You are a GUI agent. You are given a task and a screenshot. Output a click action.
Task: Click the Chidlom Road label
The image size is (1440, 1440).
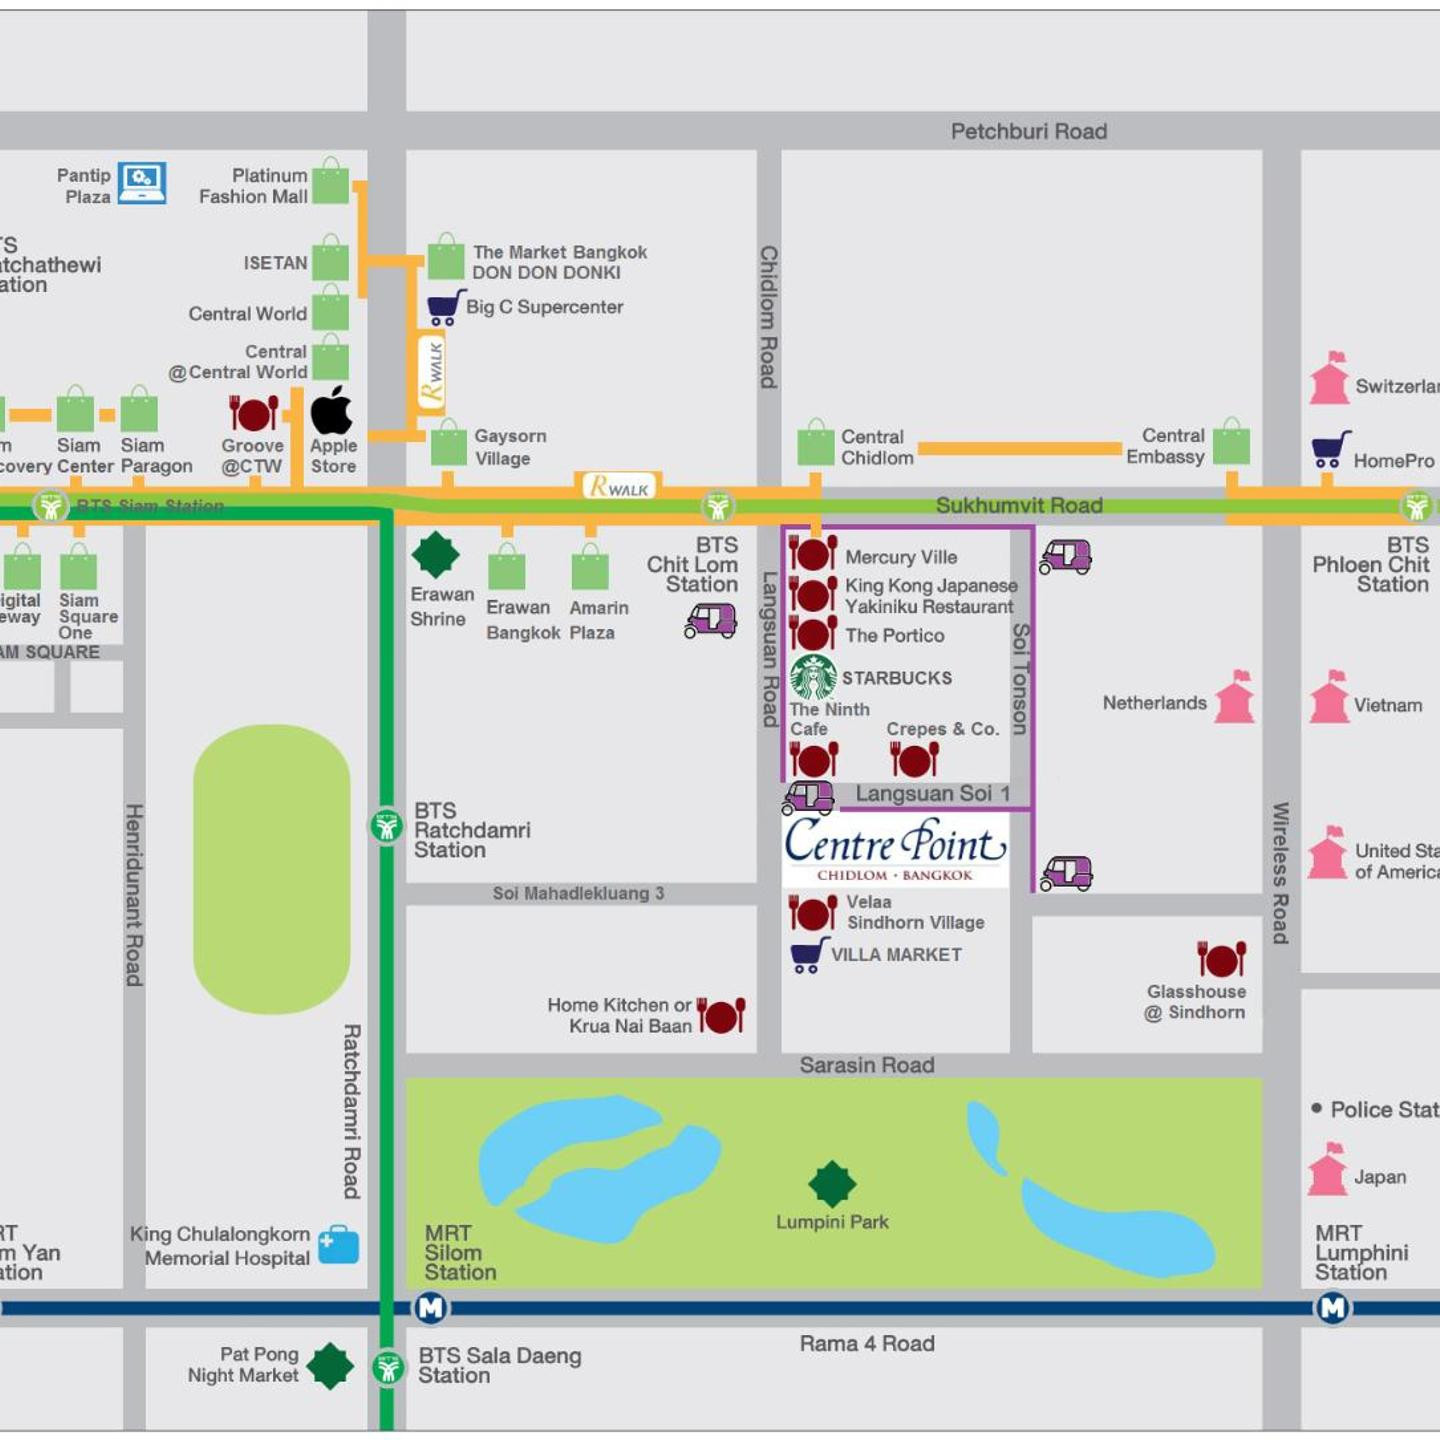coord(768,317)
